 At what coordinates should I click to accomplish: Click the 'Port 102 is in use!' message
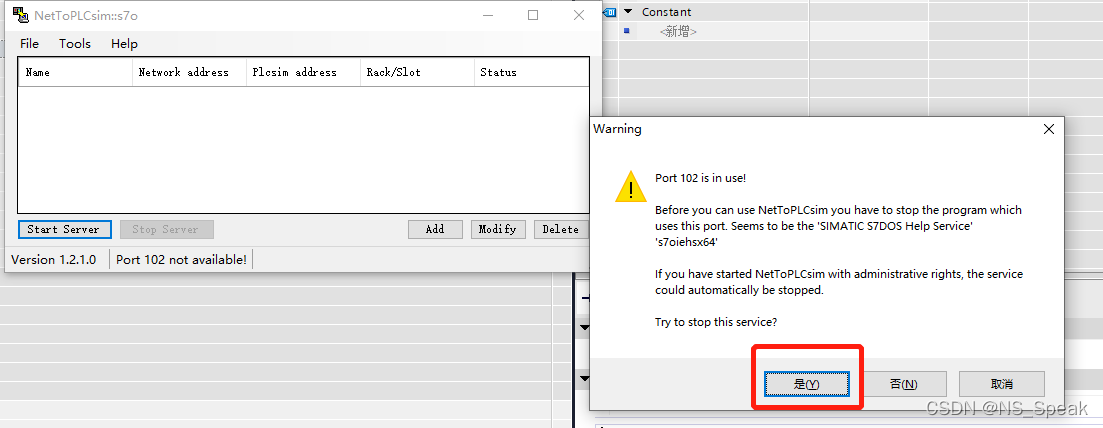[x=700, y=178]
